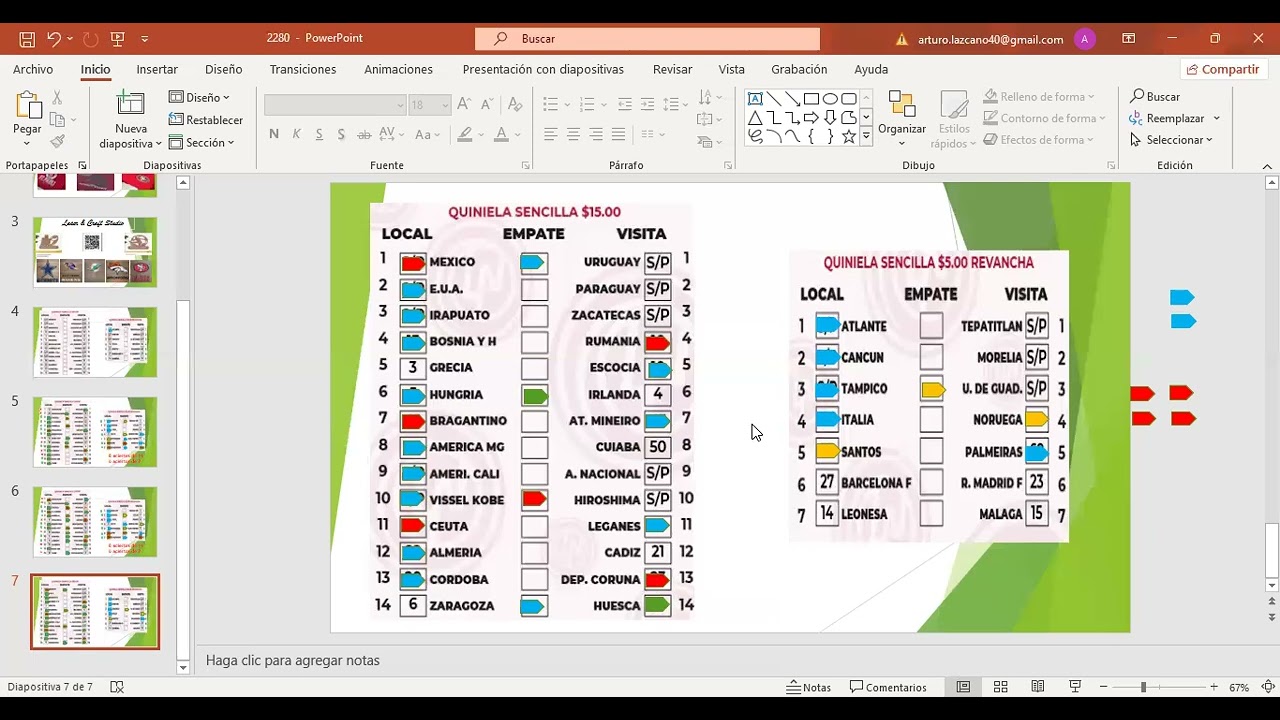
Task: Open Notas pane from status bar
Action: [x=808, y=687]
